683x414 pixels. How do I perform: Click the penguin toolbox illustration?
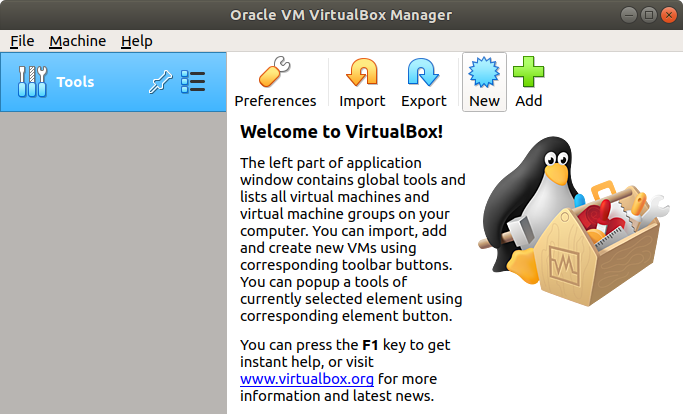click(573, 220)
